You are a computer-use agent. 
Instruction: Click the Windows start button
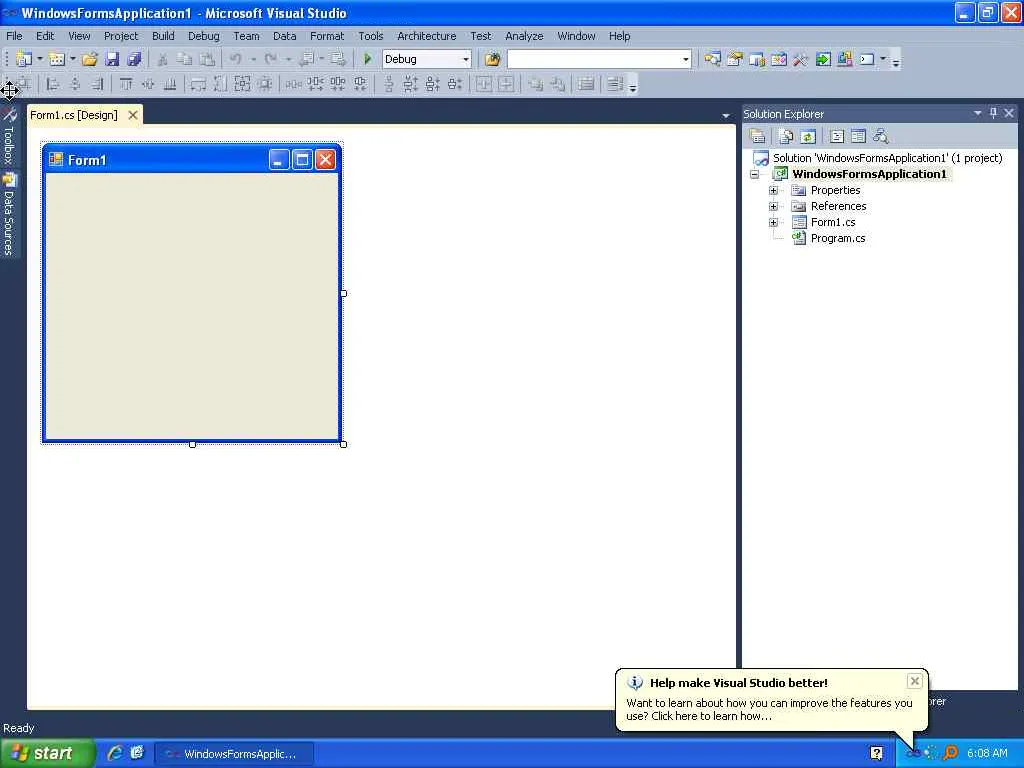[47, 753]
